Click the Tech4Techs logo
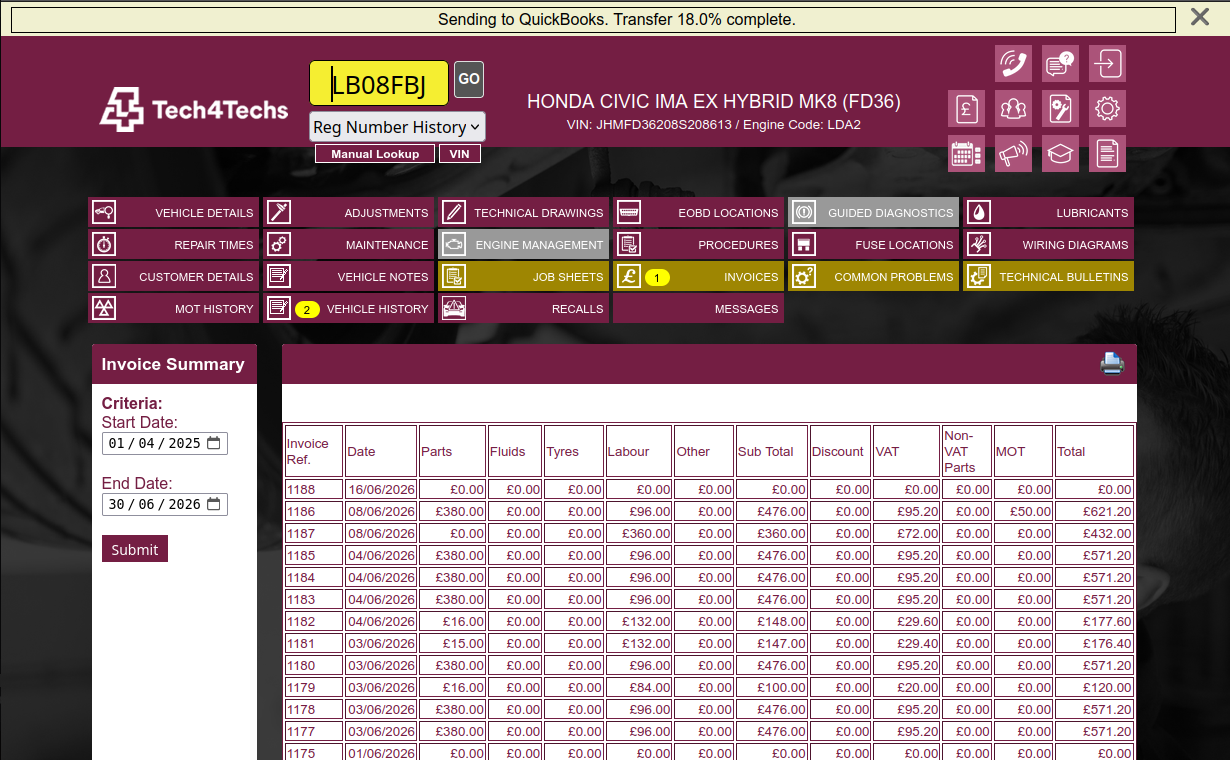This screenshot has height=760, width=1230. 194,109
